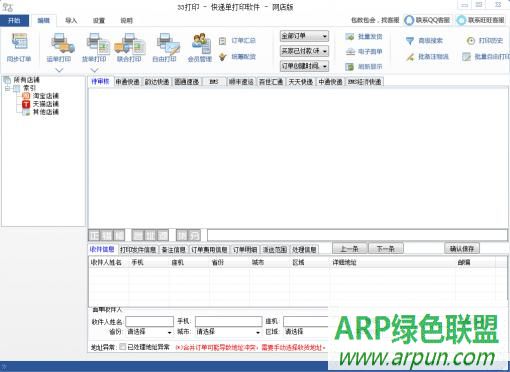Screen dimensions: 510x372
Task: Focus the 收件人姓名 input field
Action: (150, 322)
